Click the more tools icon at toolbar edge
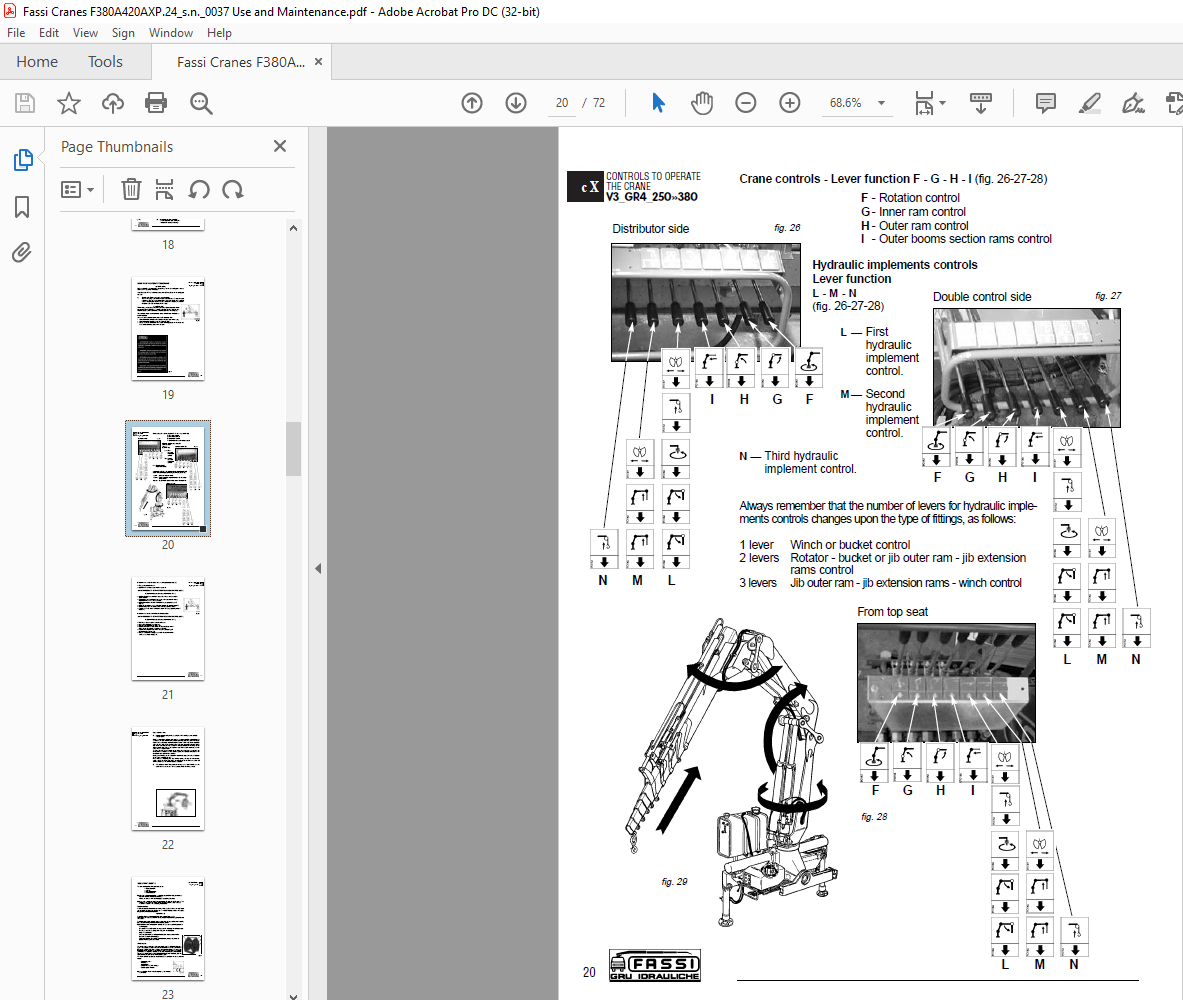The width and height of the screenshot is (1183, 1000). pos(1175,103)
